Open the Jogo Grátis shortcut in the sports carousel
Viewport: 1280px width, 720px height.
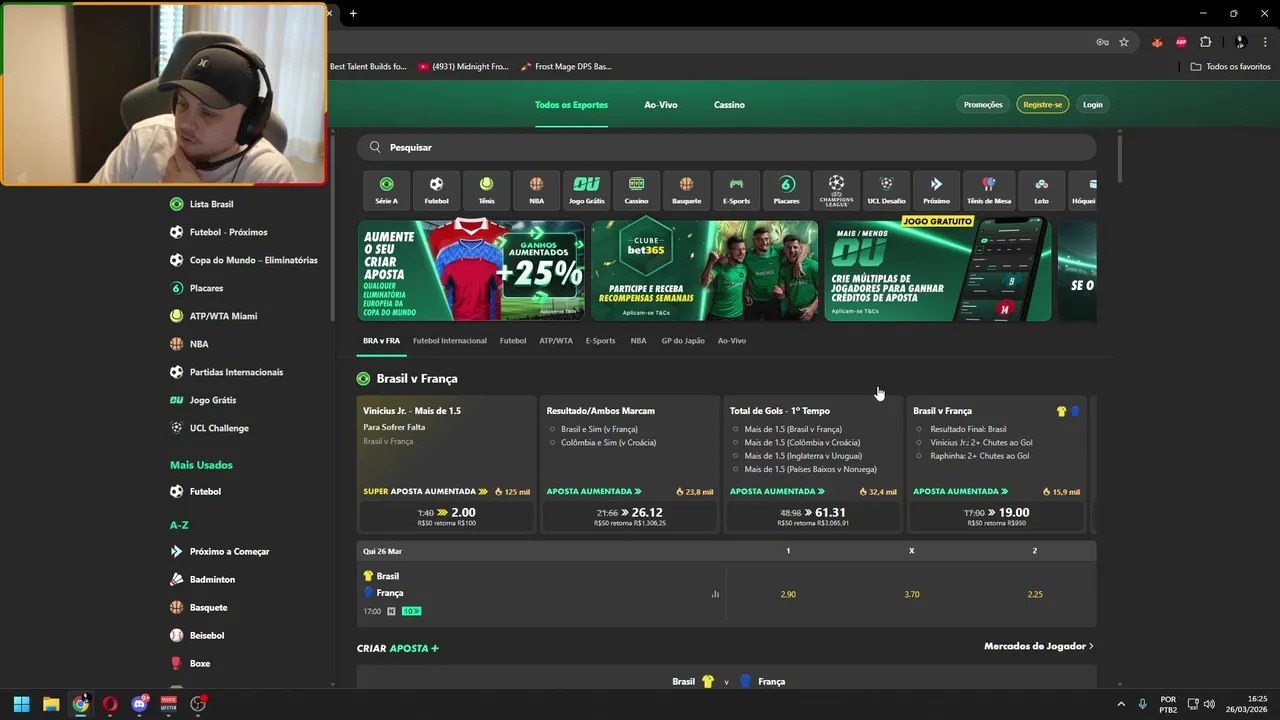coord(586,190)
